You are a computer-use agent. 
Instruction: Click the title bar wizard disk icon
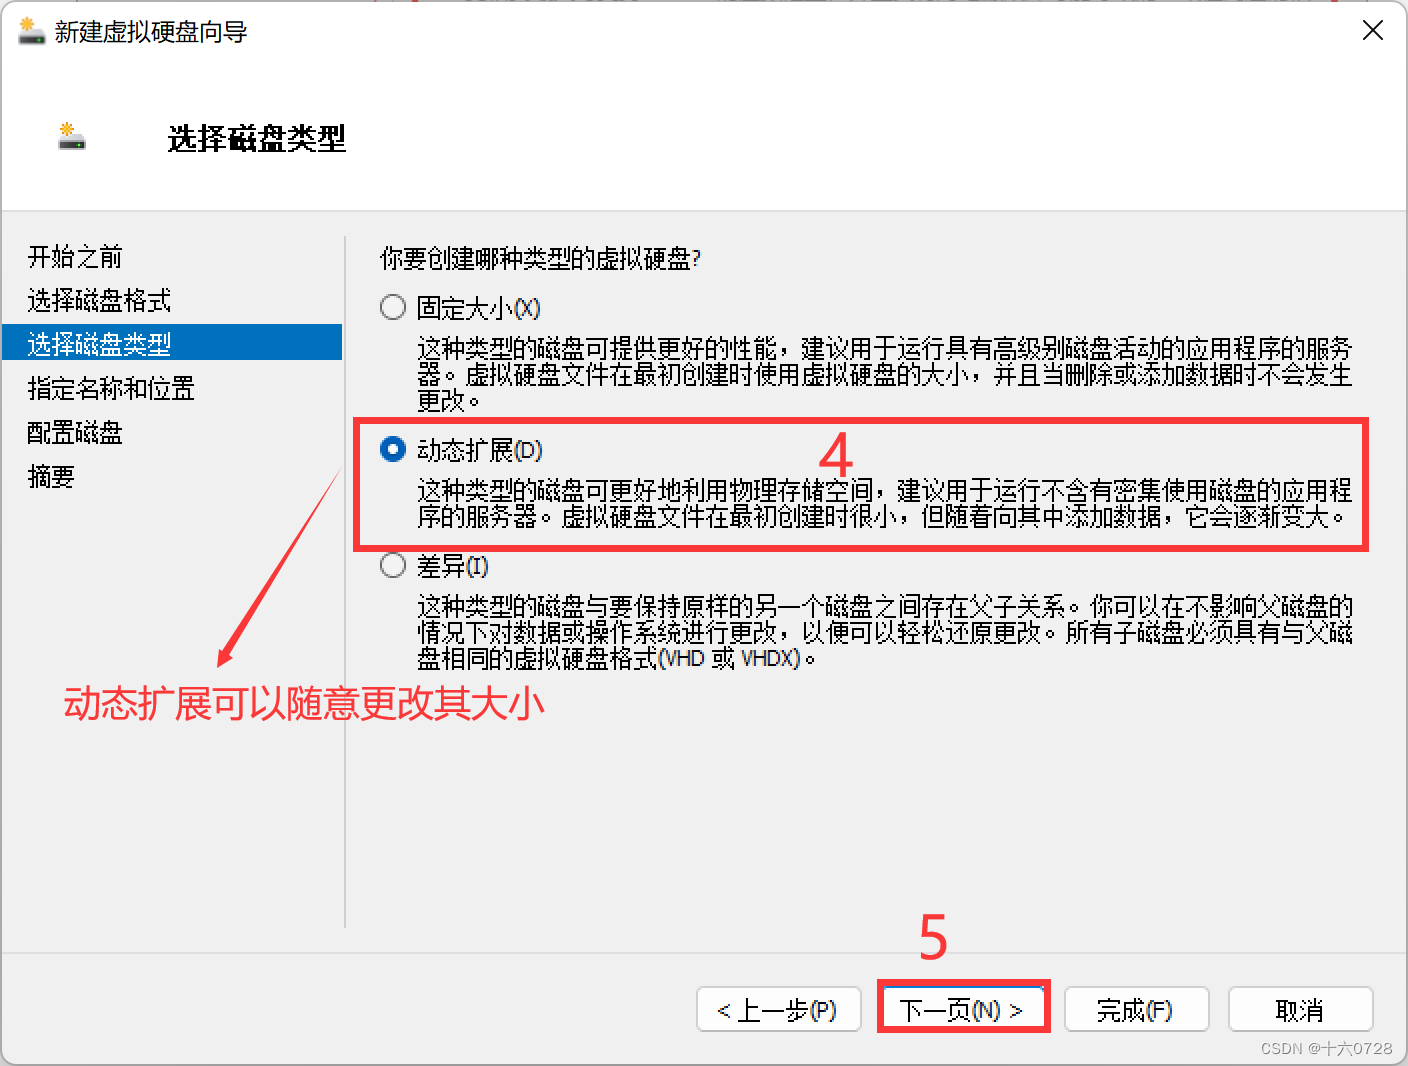(x=32, y=31)
